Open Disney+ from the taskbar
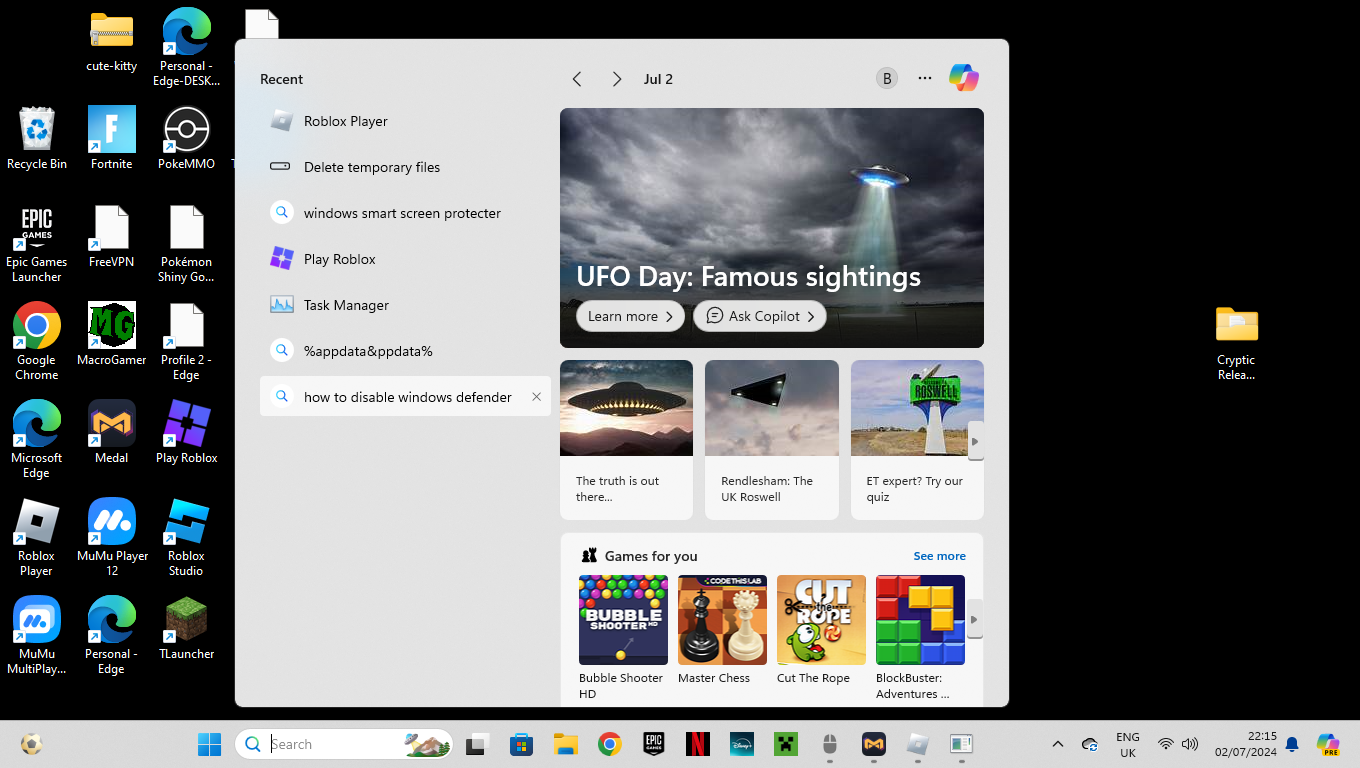 point(741,744)
